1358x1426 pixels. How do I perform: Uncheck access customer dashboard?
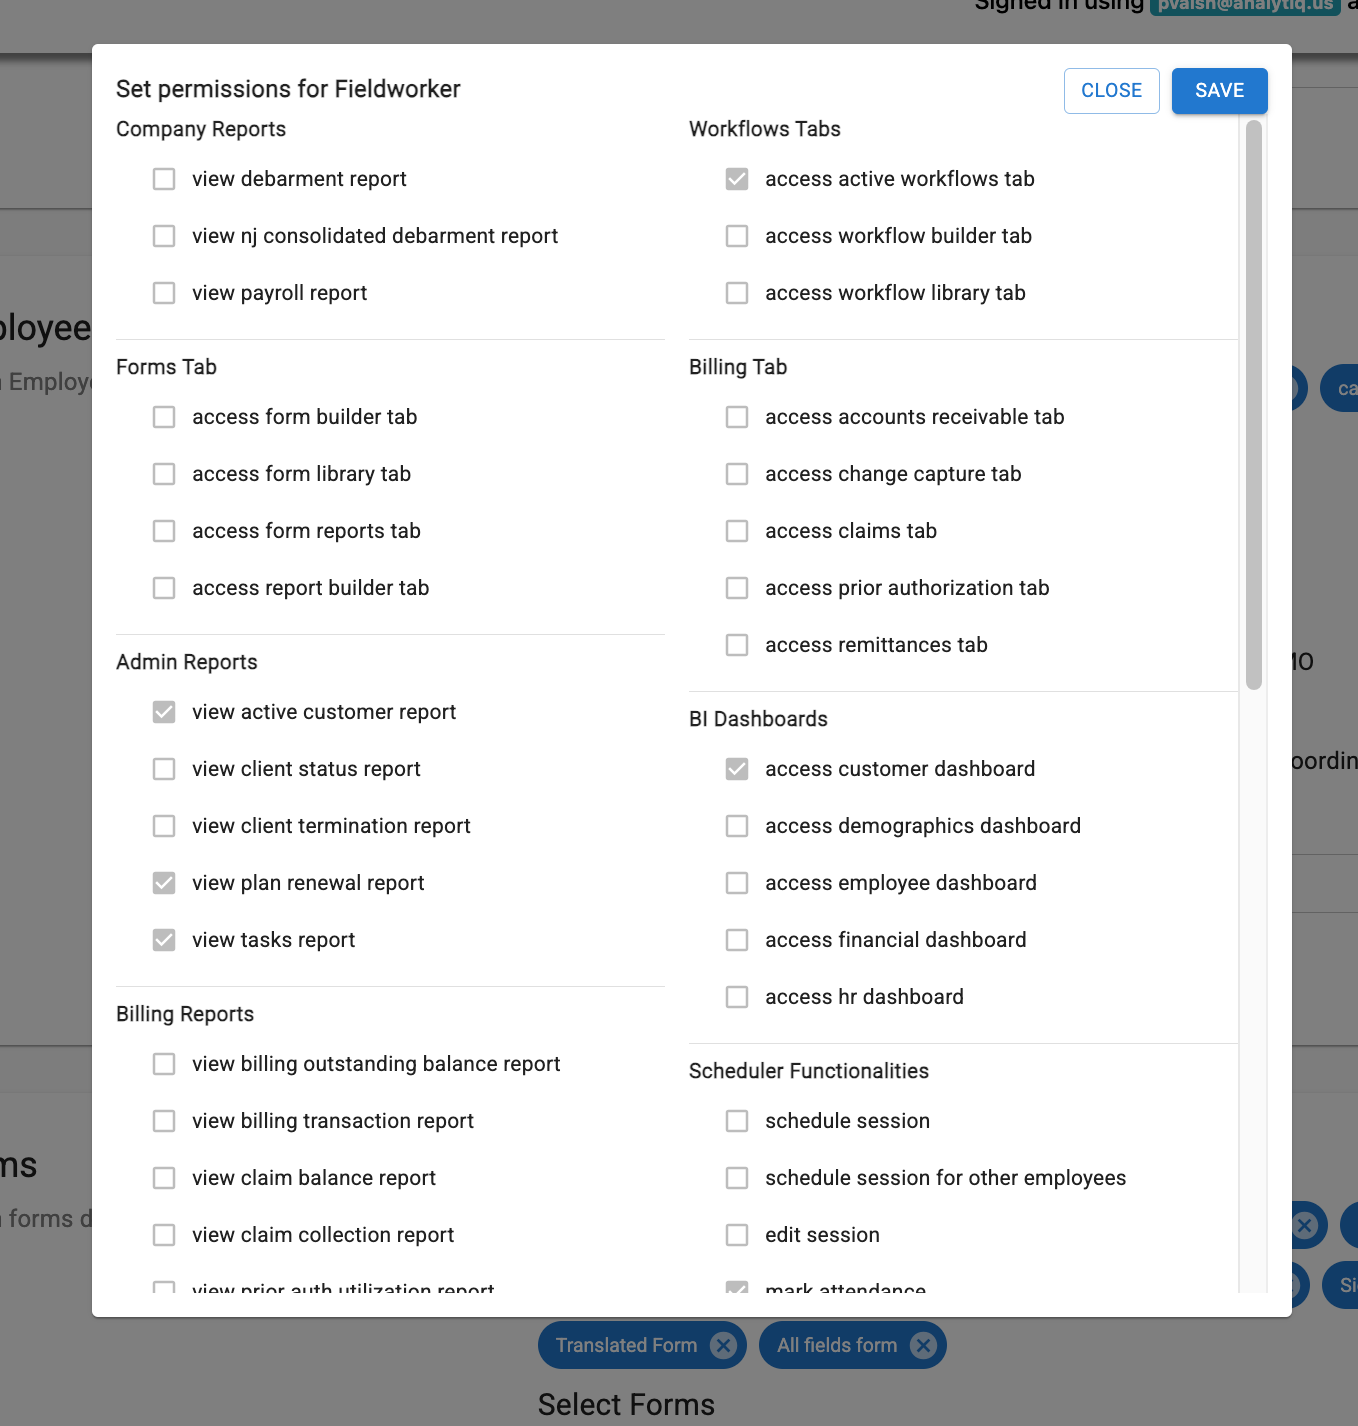coord(737,769)
